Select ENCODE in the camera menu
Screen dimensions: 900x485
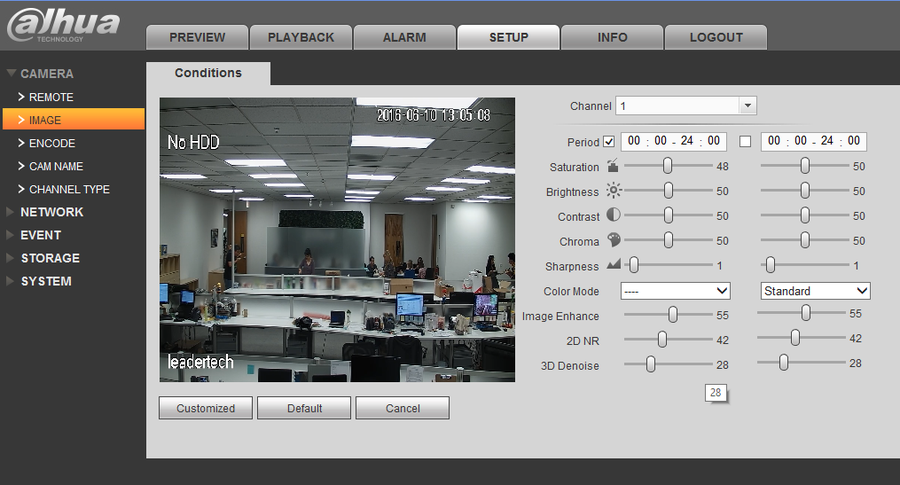click(52, 143)
